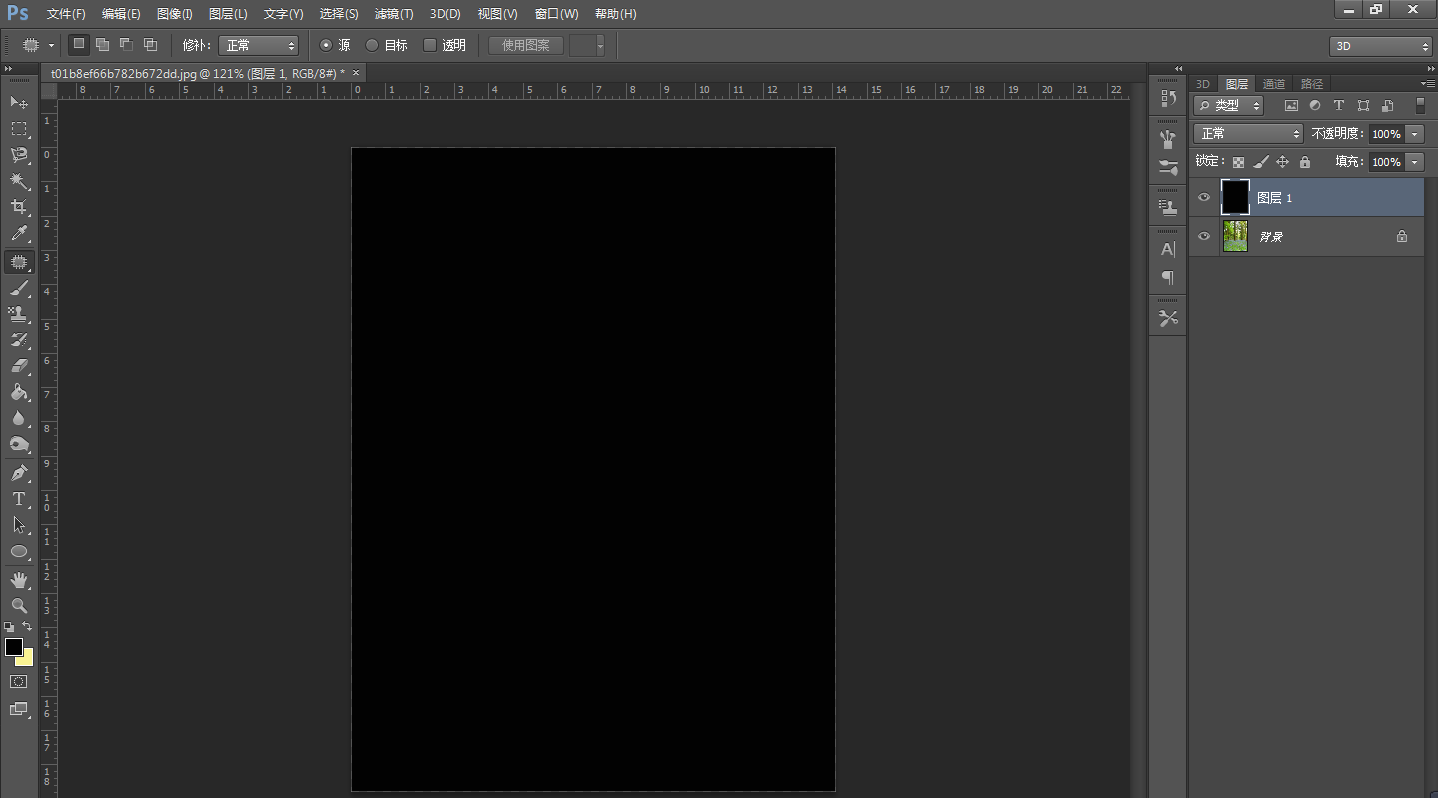
Task: Choose Intersect with Selection mode
Action: pyautogui.click(x=150, y=44)
